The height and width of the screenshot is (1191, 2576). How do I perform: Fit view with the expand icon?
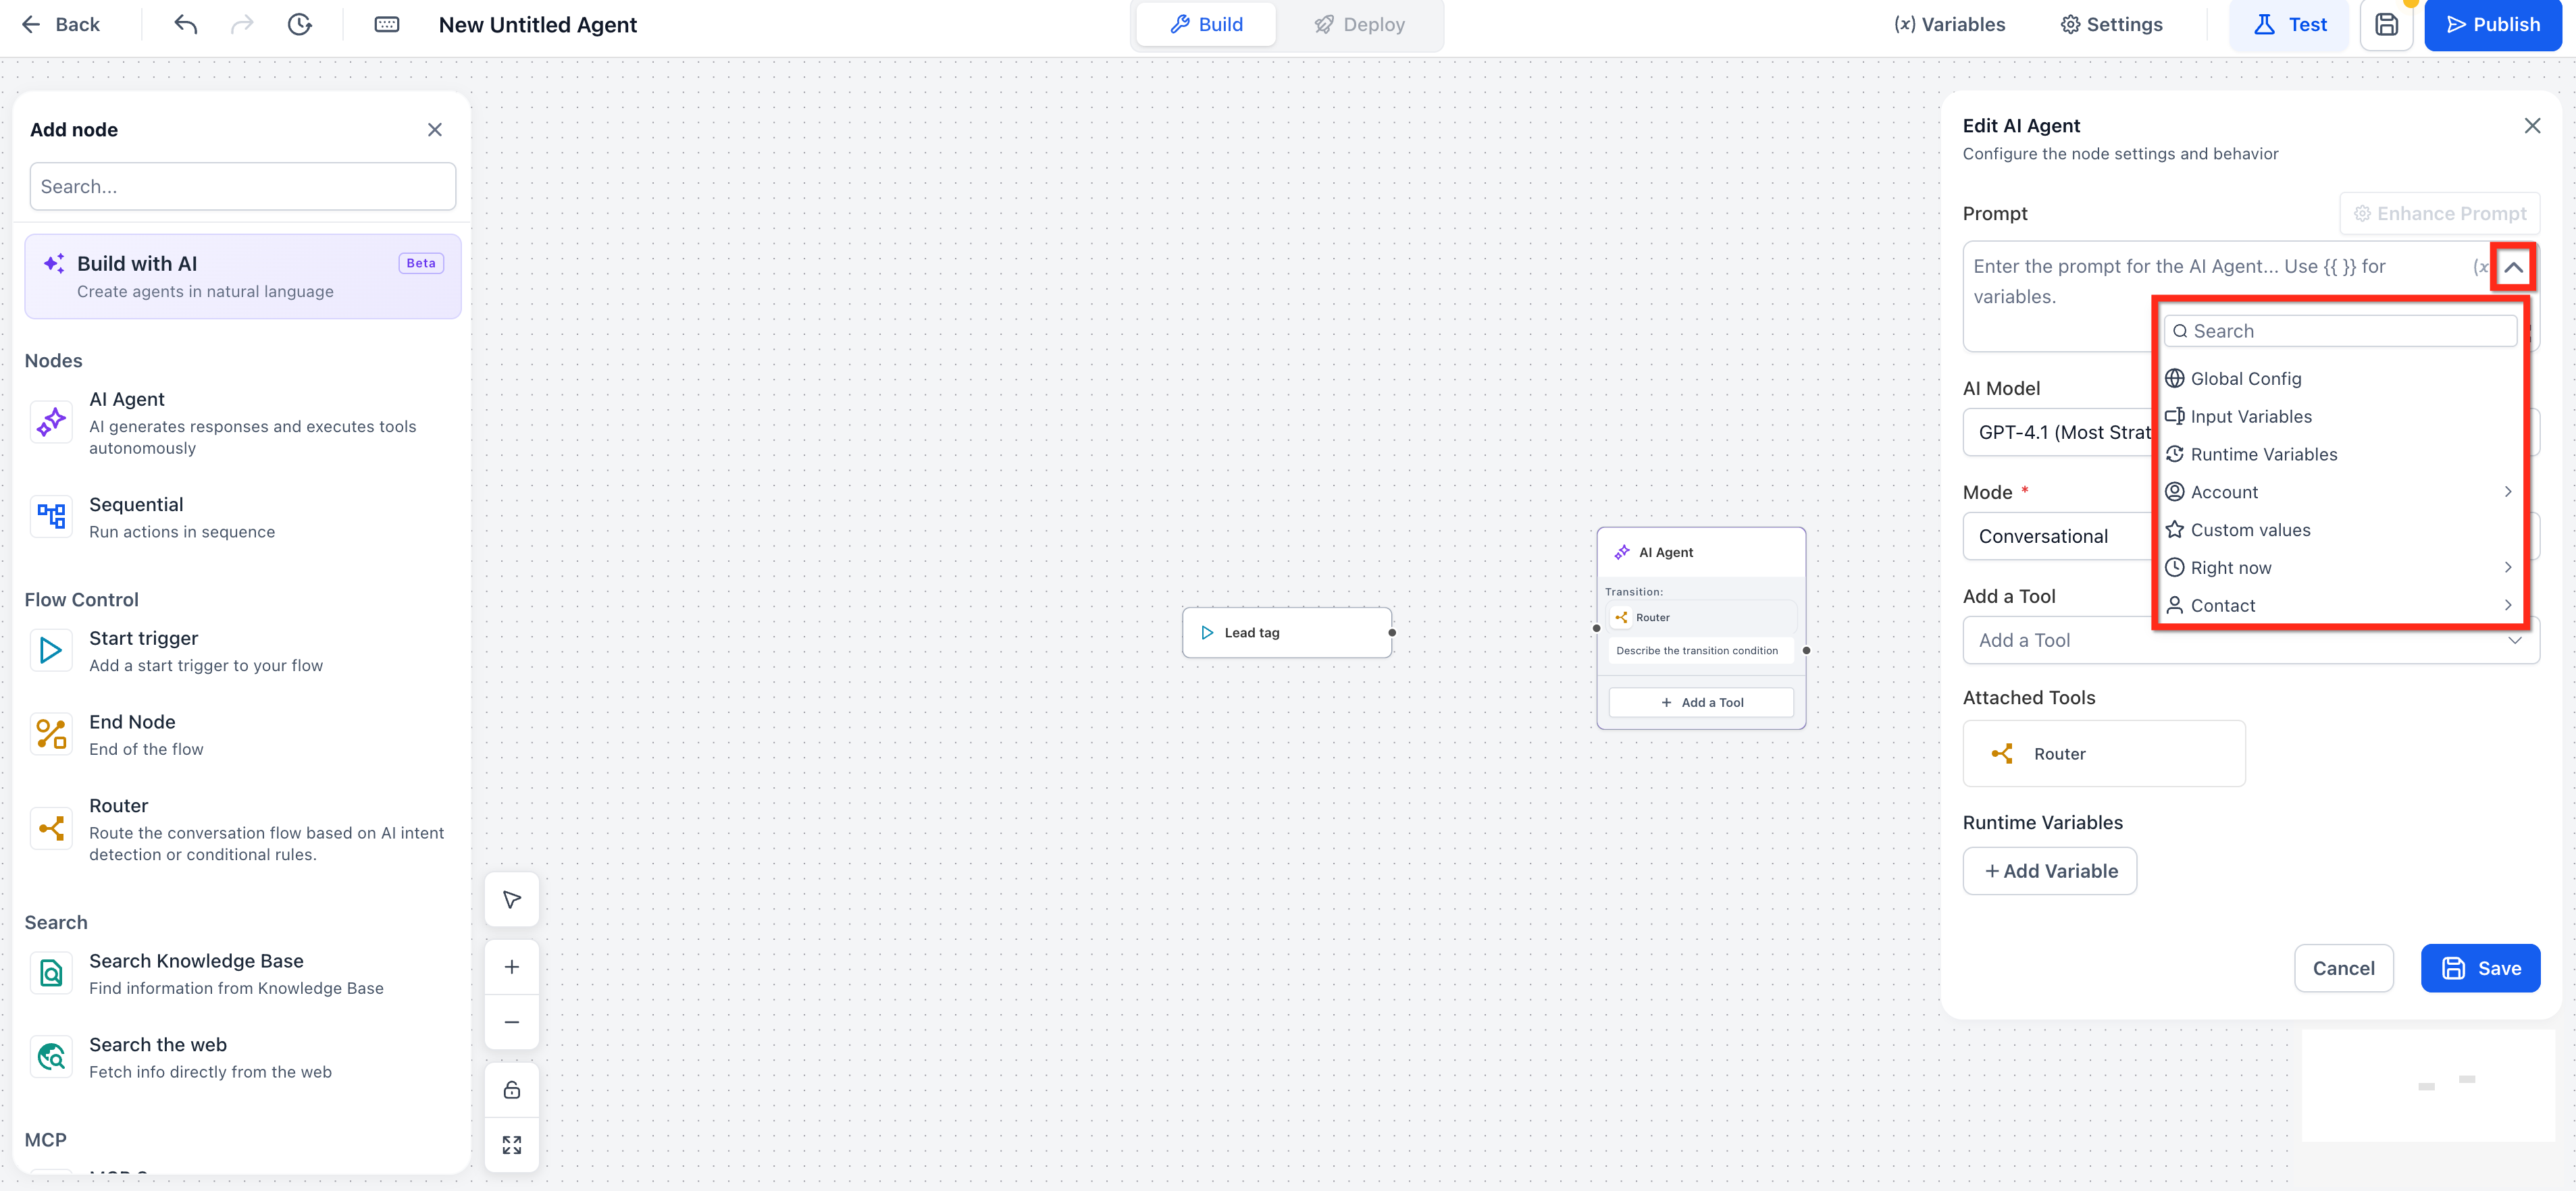pyautogui.click(x=512, y=1145)
